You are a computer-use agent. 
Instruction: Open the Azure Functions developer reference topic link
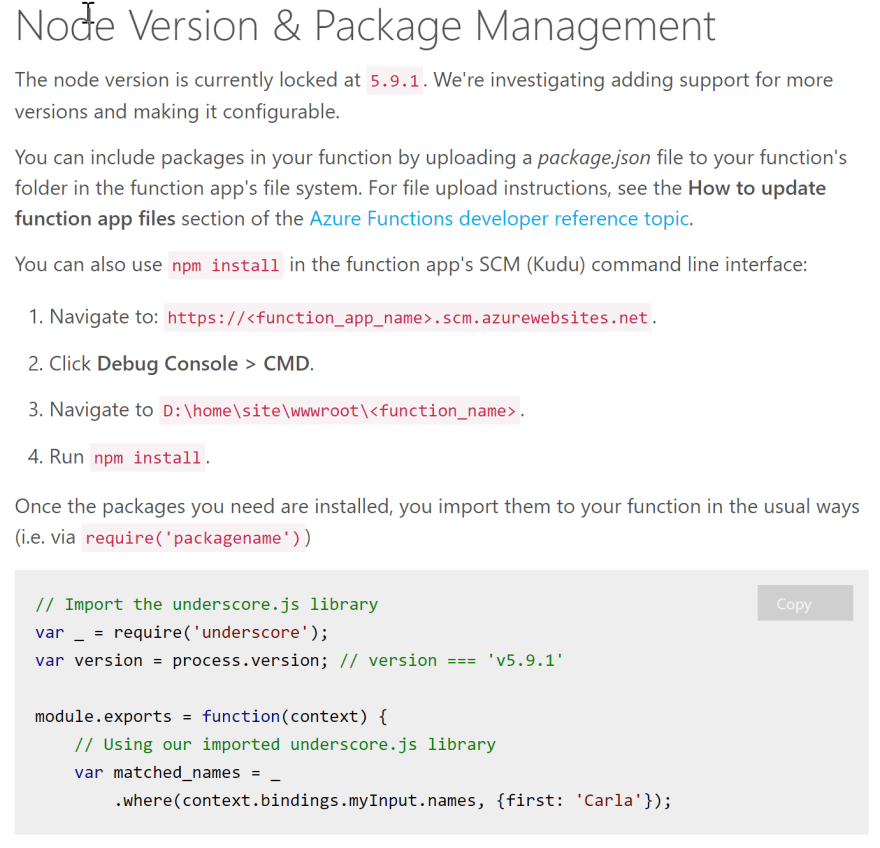coord(499,218)
